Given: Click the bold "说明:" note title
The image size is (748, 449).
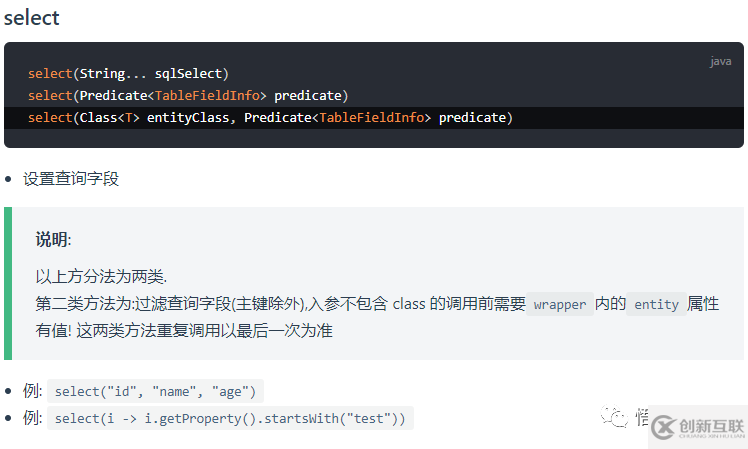Looking at the screenshot, I should (x=53, y=239).
